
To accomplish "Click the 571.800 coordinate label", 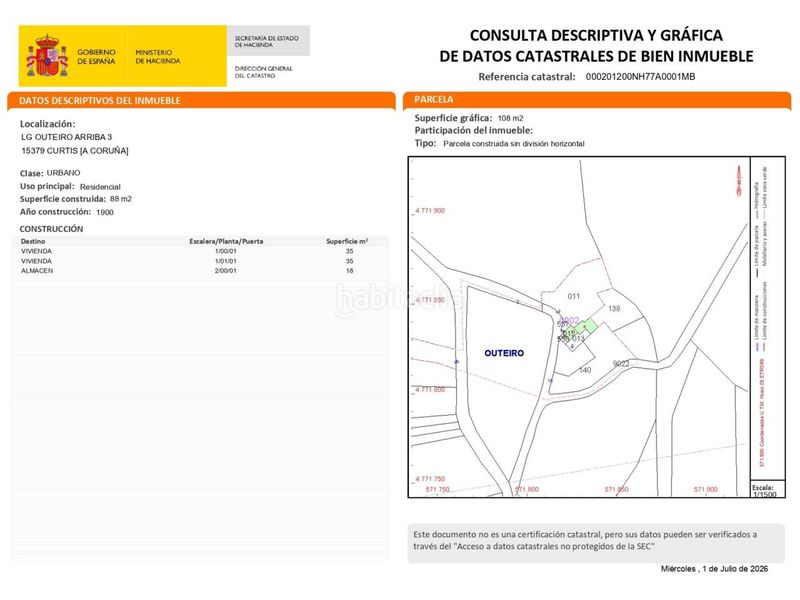I will pos(527,489).
